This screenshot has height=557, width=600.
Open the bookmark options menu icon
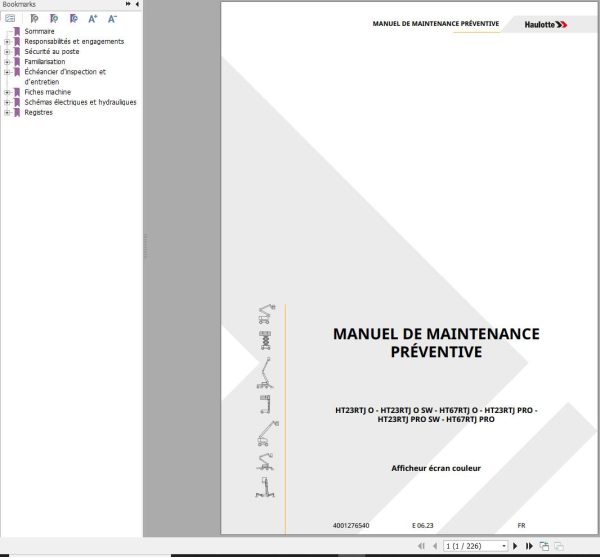[10, 18]
